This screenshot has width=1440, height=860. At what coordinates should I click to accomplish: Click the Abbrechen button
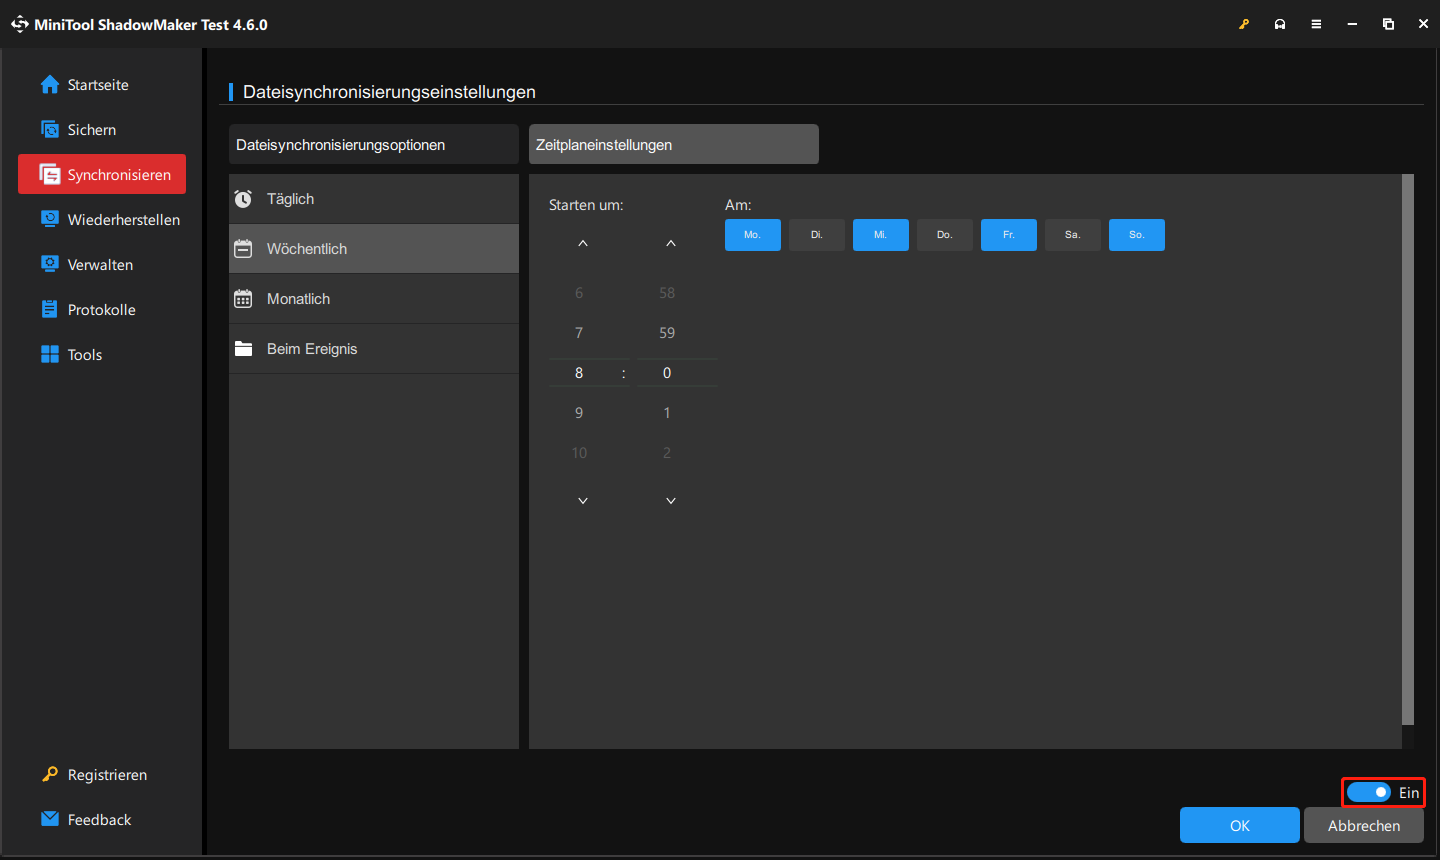pos(1364,825)
